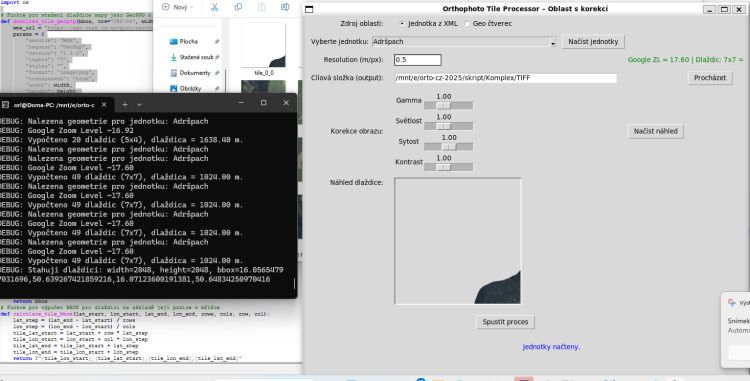Click Rename icon in File Explorer toolbar
Image resolution: width=750 pixels, height=381 pixels.
(285, 7)
